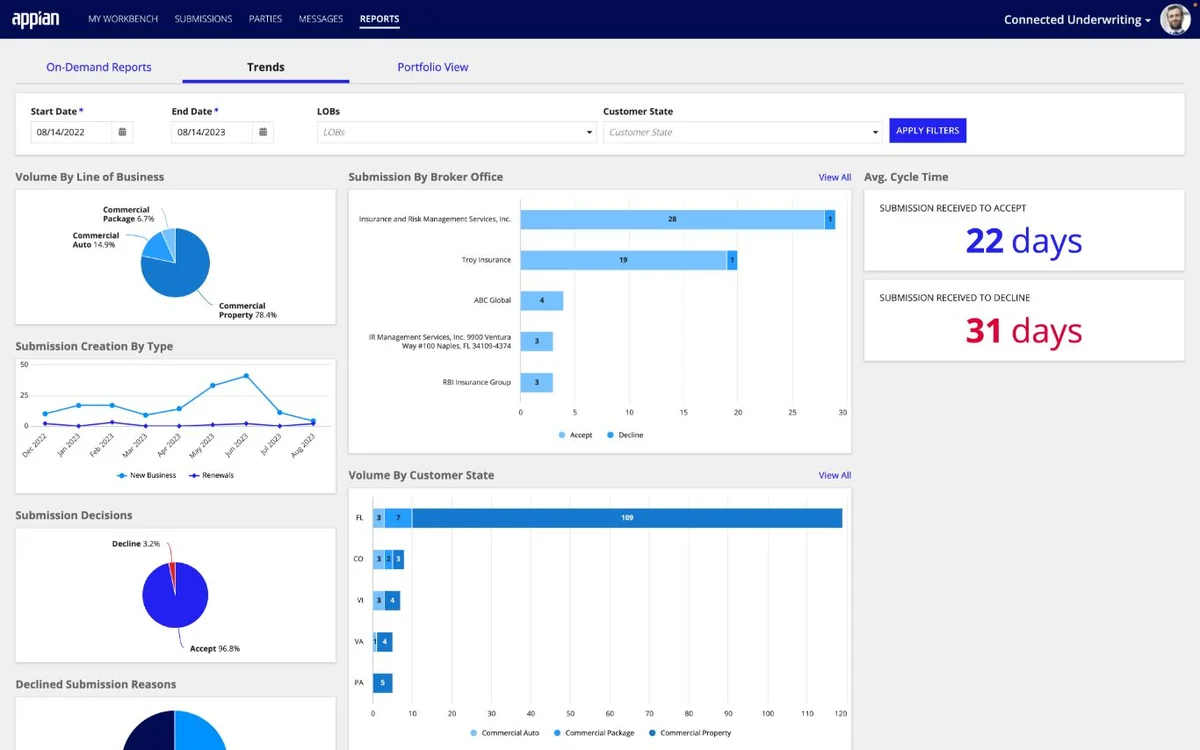Toggle the New Business legend series

(146, 475)
